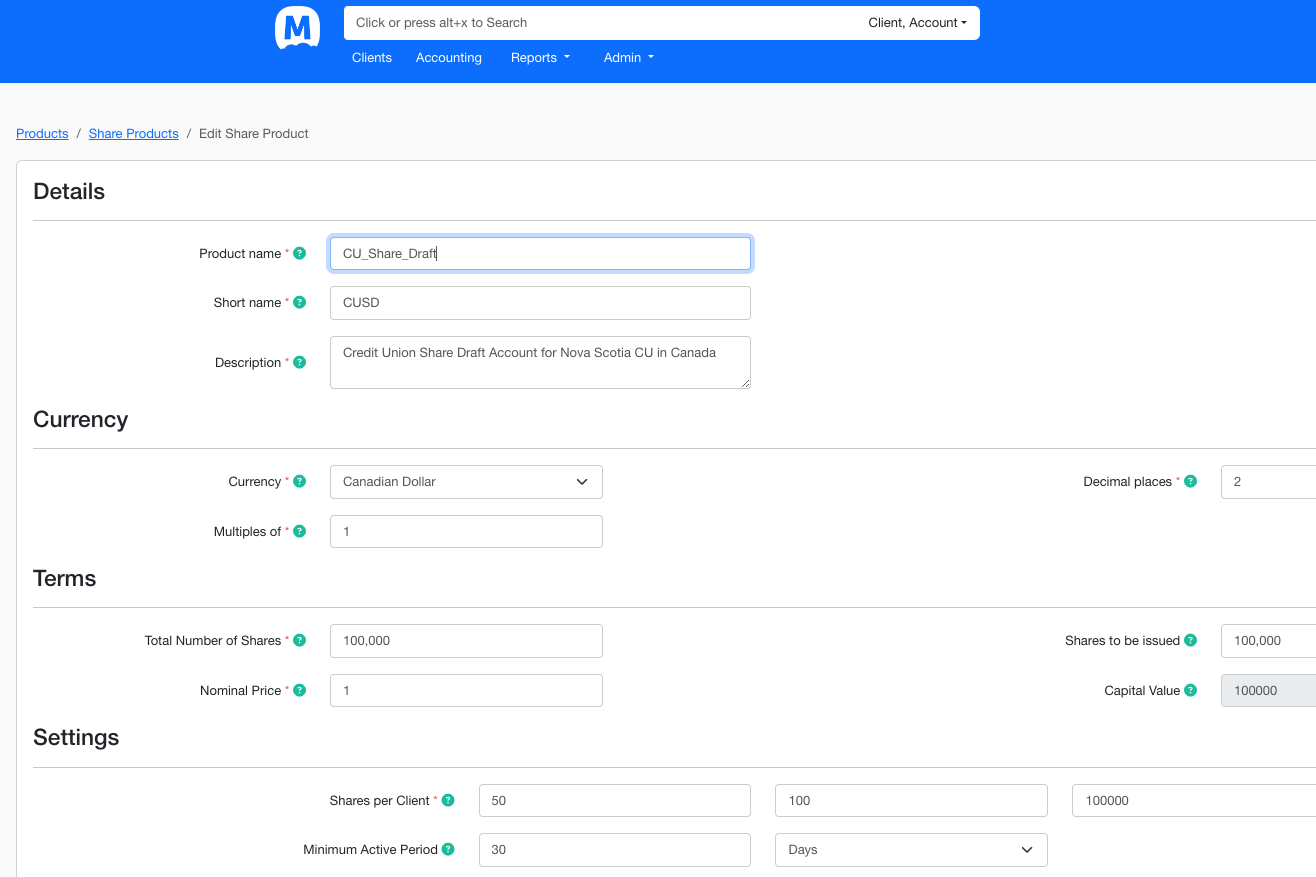
Task: Open the Reports menu
Action: click(540, 58)
